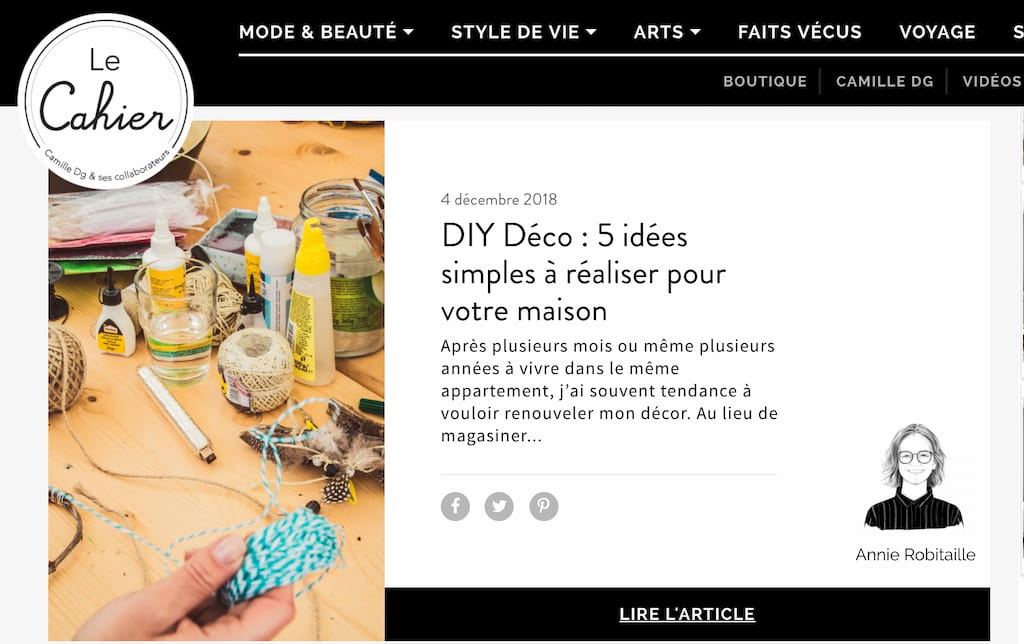The image size is (1024, 644).
Task: Select the Annie Robitaille author name
Action: (915, 555)
